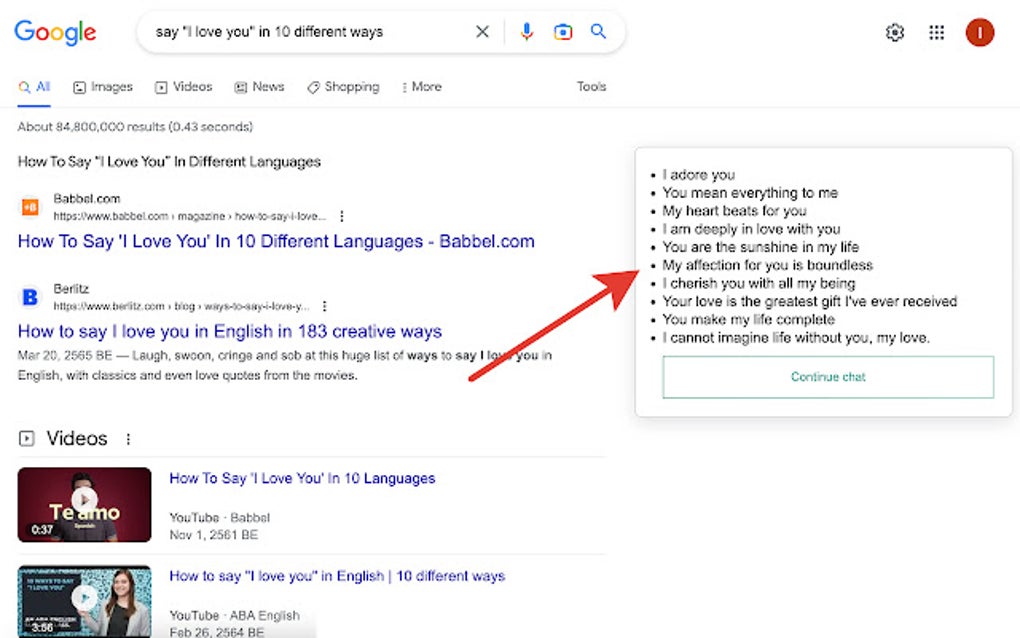Open Berlitz 183 creative ways link

tap(230, 331)
